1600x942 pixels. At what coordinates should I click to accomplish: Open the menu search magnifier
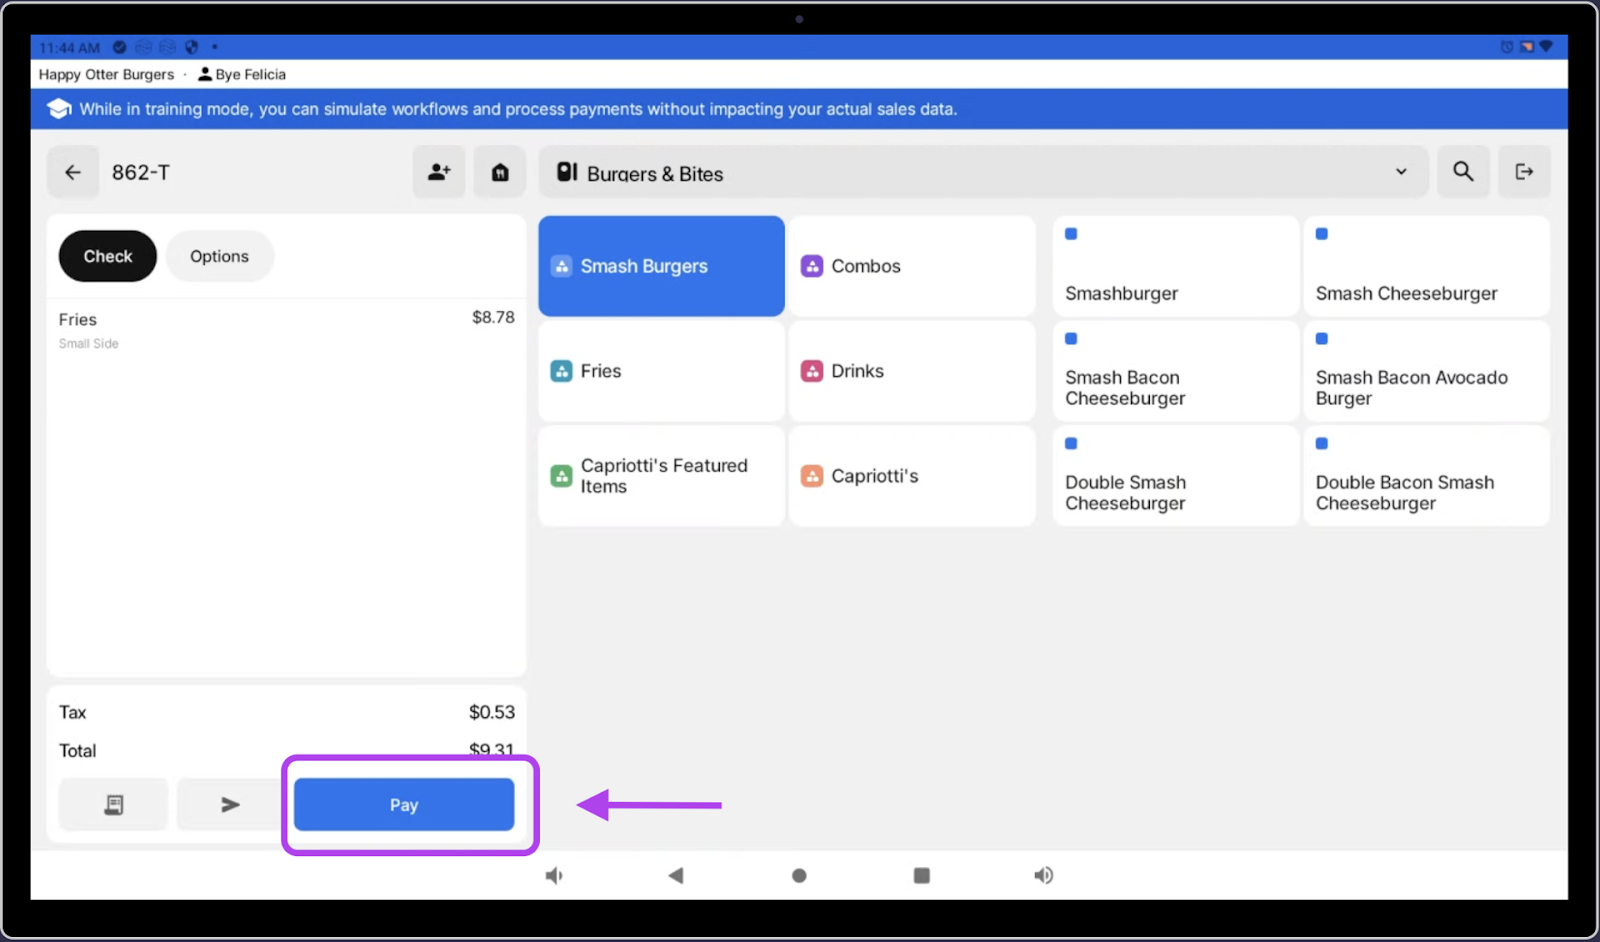pos(1463,172)
